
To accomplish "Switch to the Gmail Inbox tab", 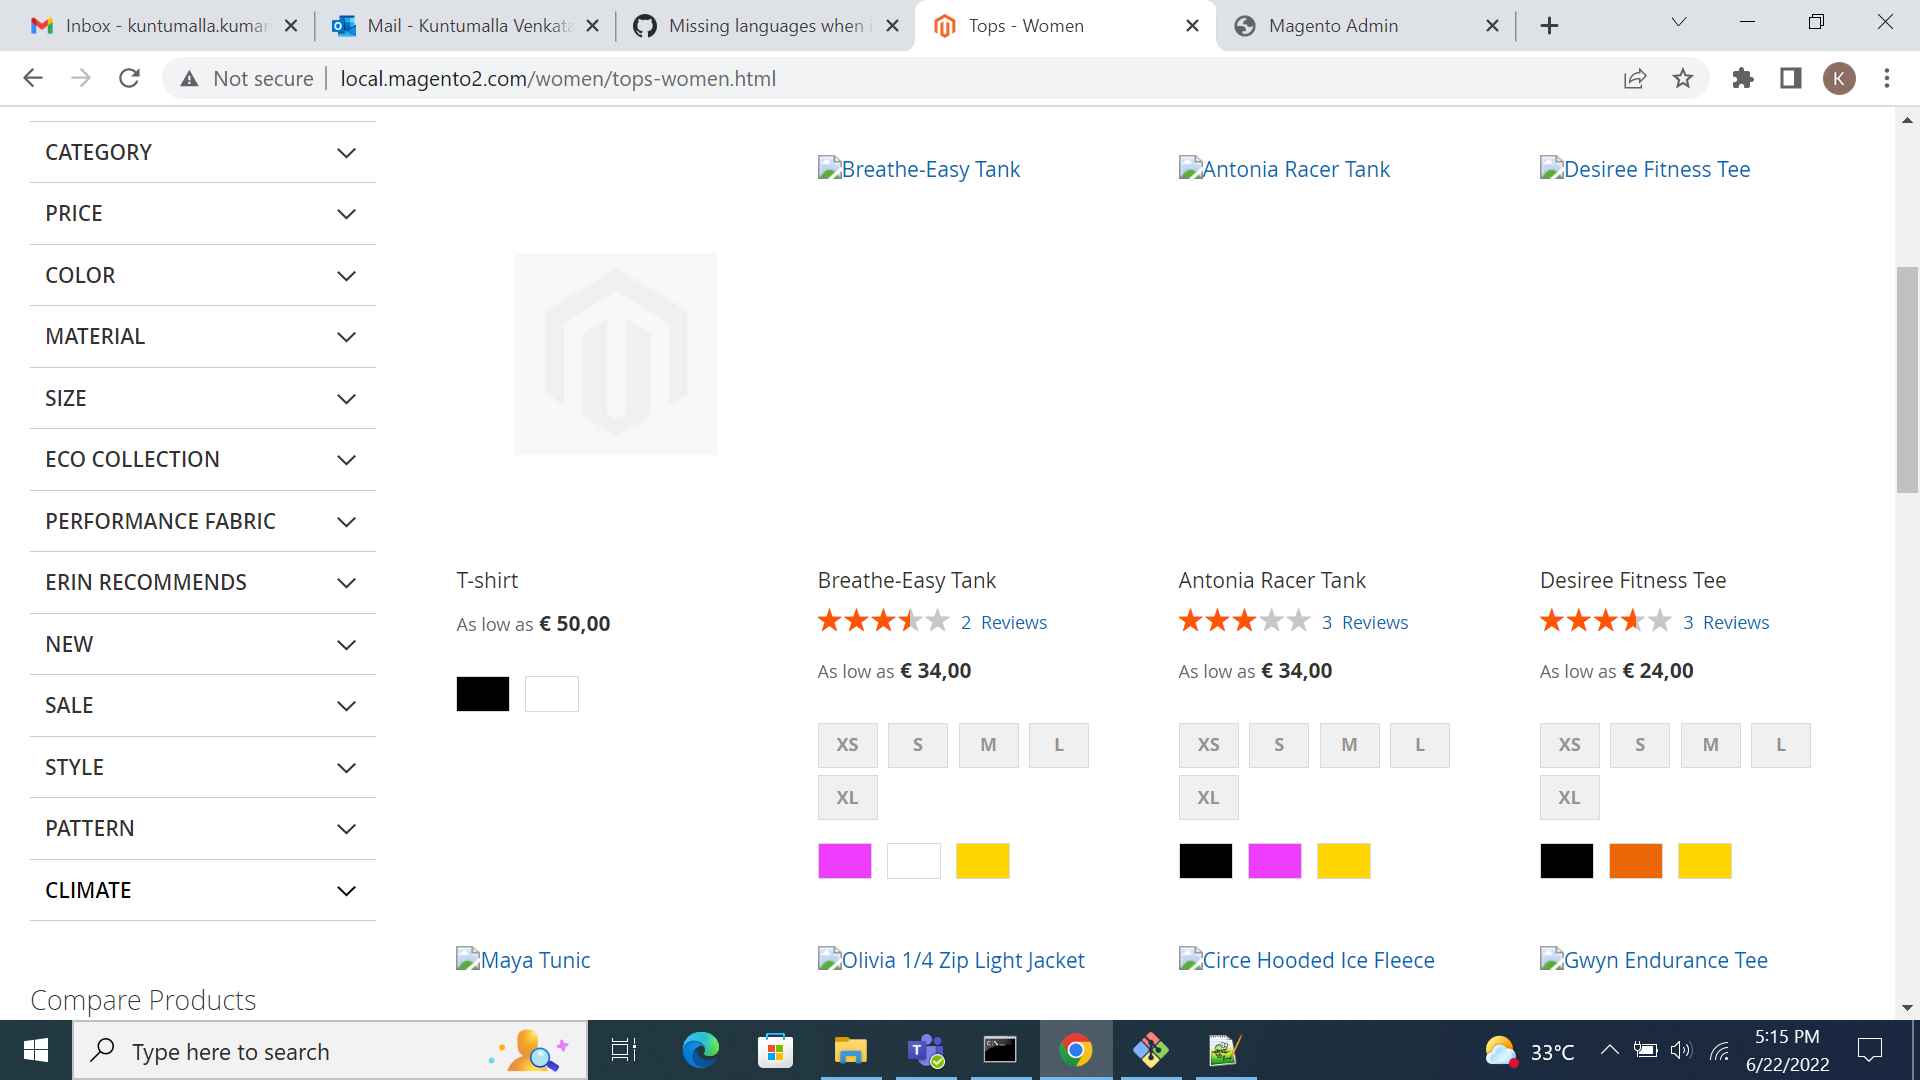I will pos(160,25).
